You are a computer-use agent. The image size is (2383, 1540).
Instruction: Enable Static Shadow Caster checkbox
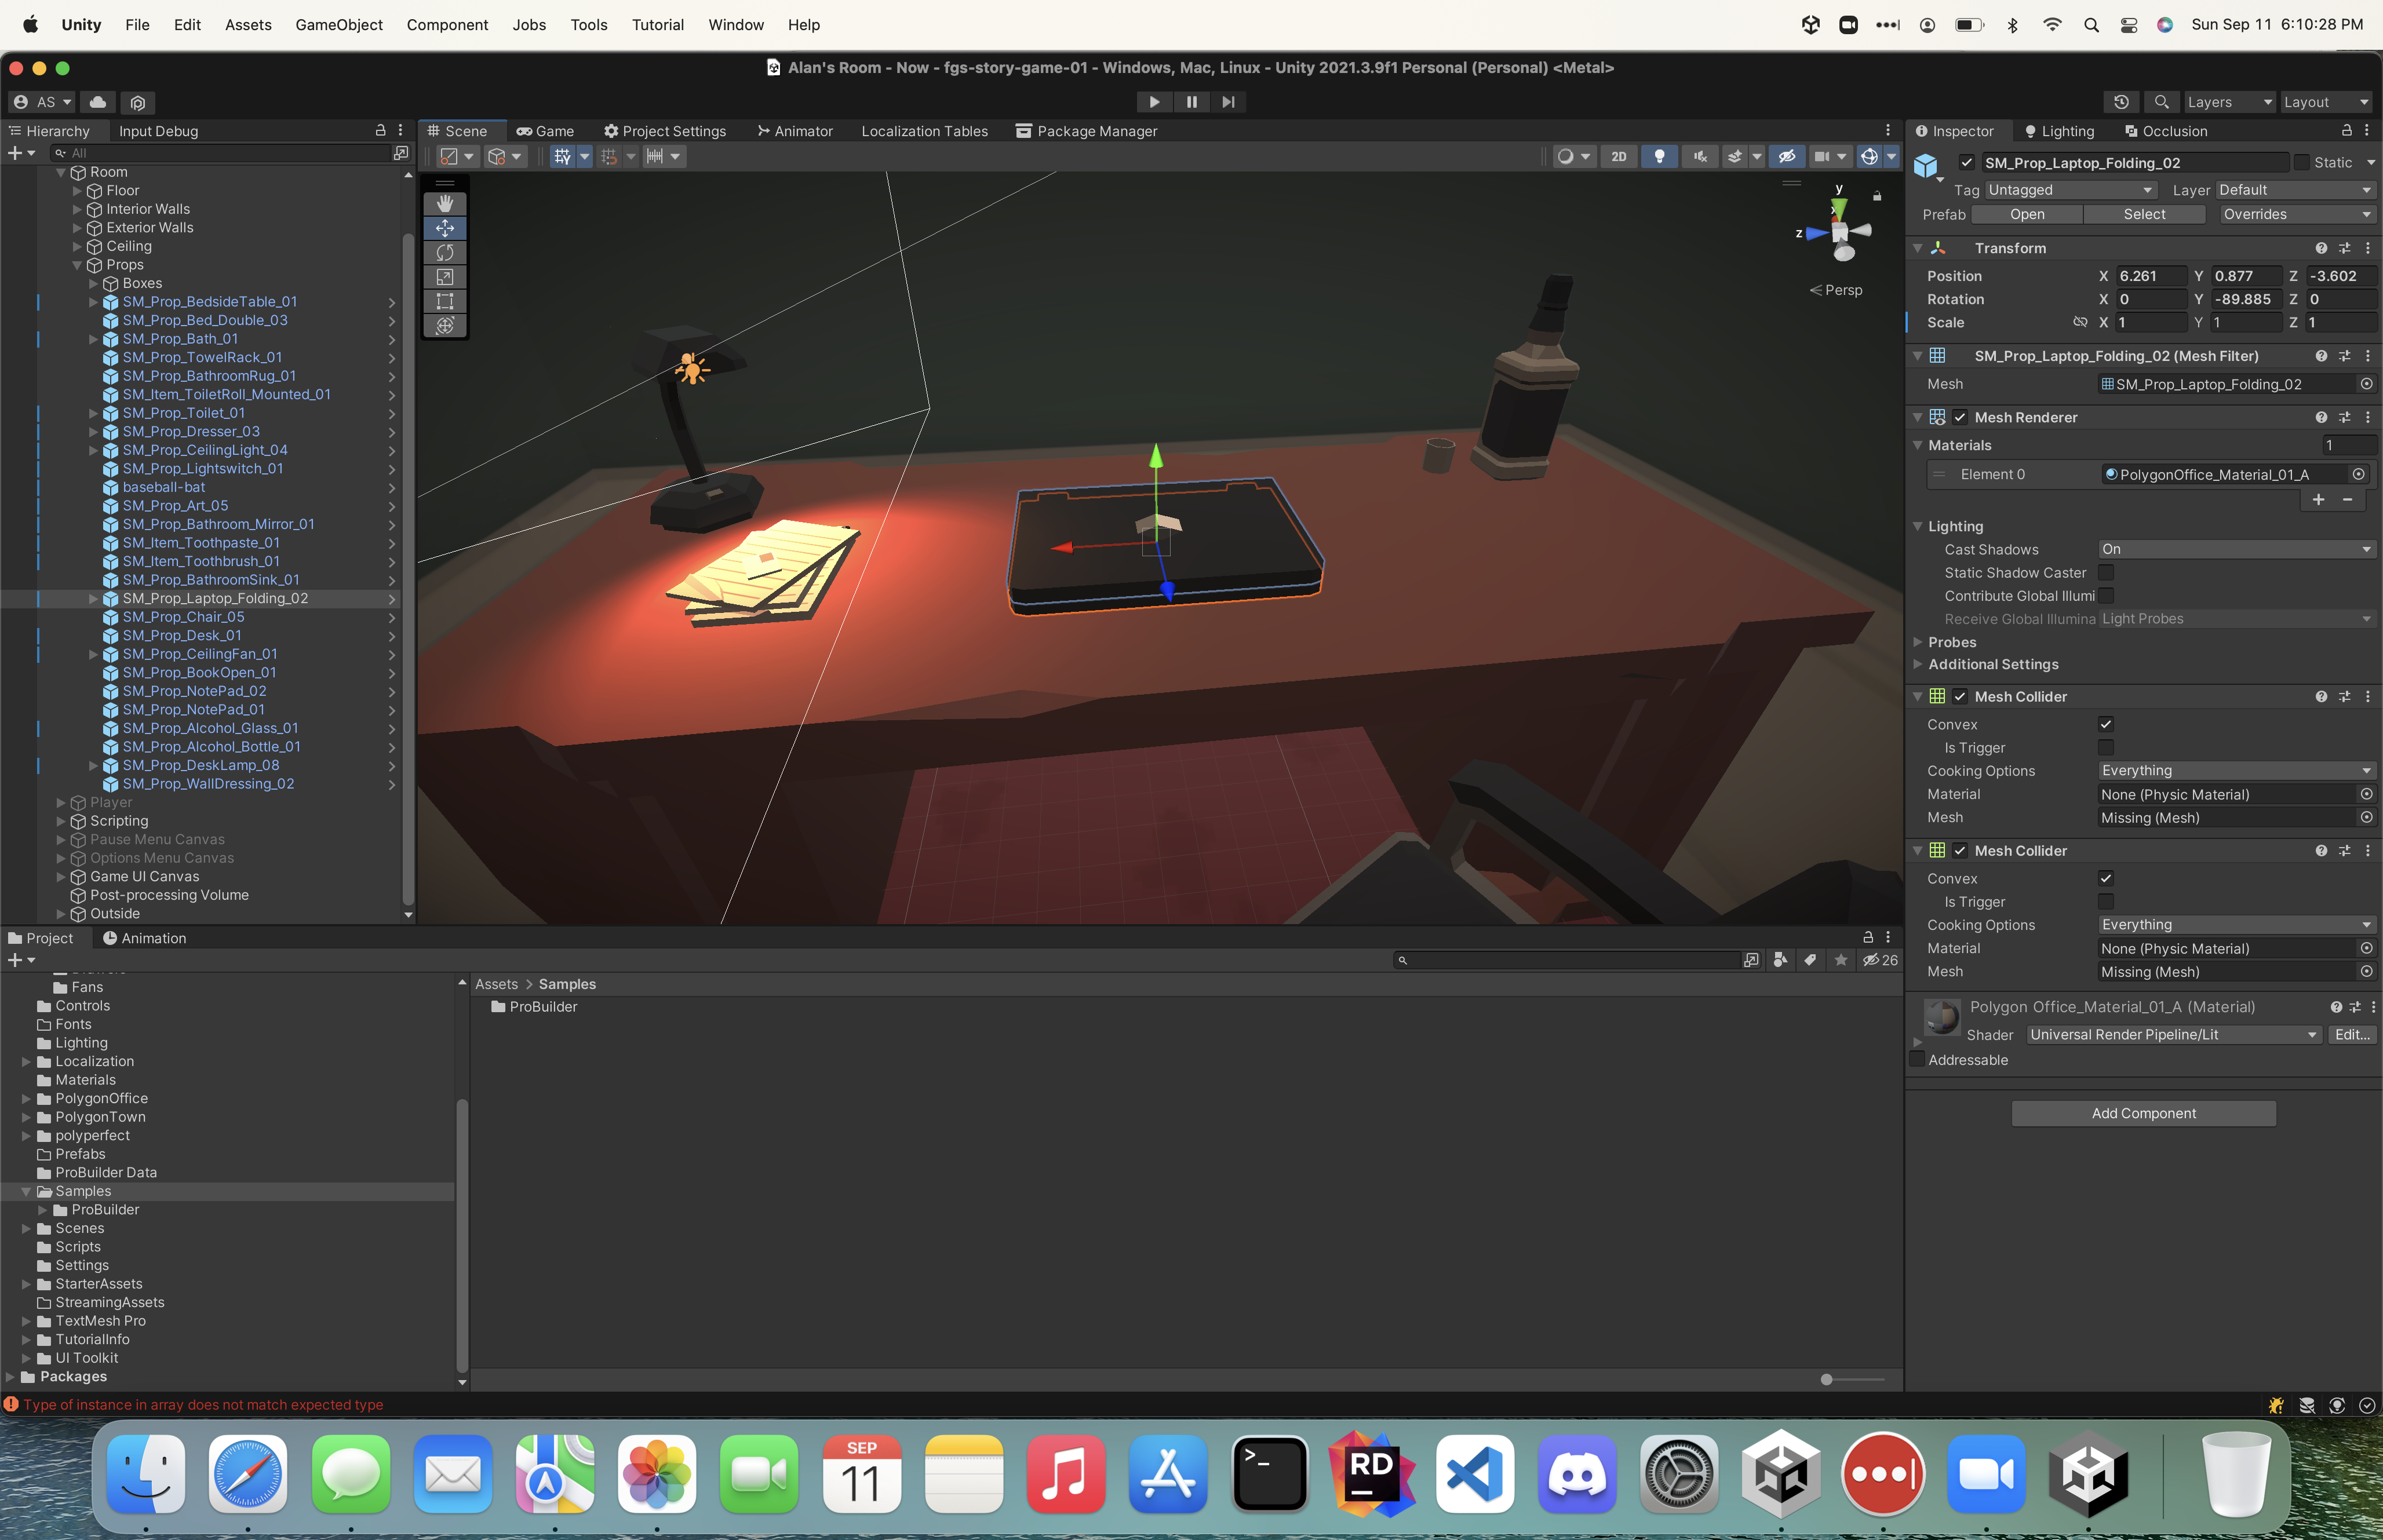(x=2106, y=573)
